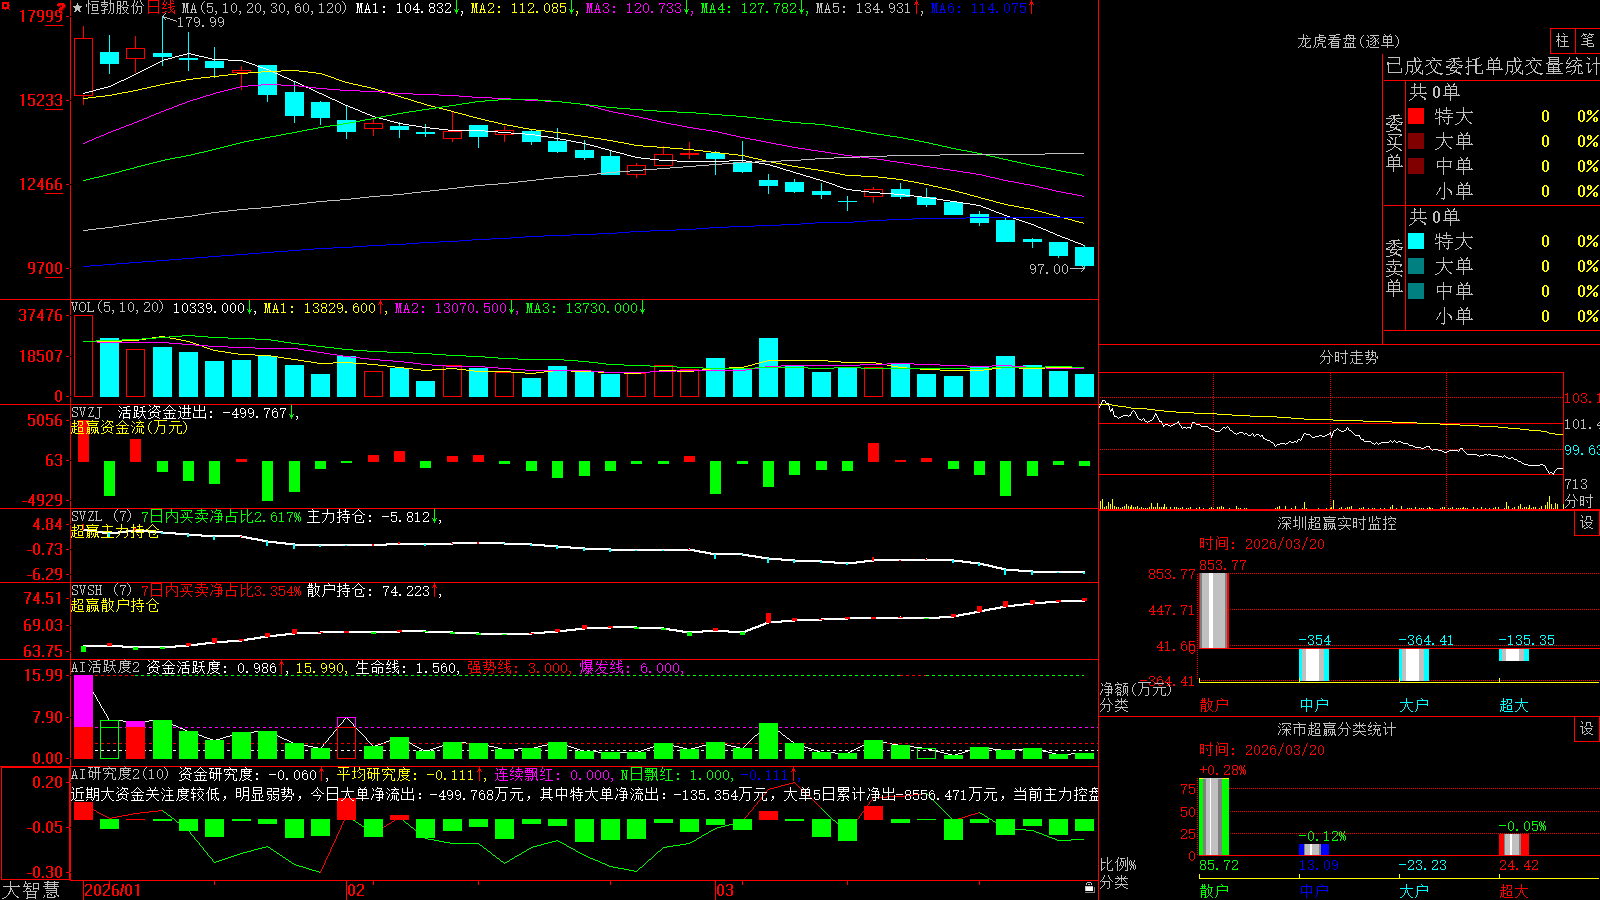Click the 委卖单 section label
Image resolution: width=1600 pixels, height=900 pixels.
[x=1394, y=267]
